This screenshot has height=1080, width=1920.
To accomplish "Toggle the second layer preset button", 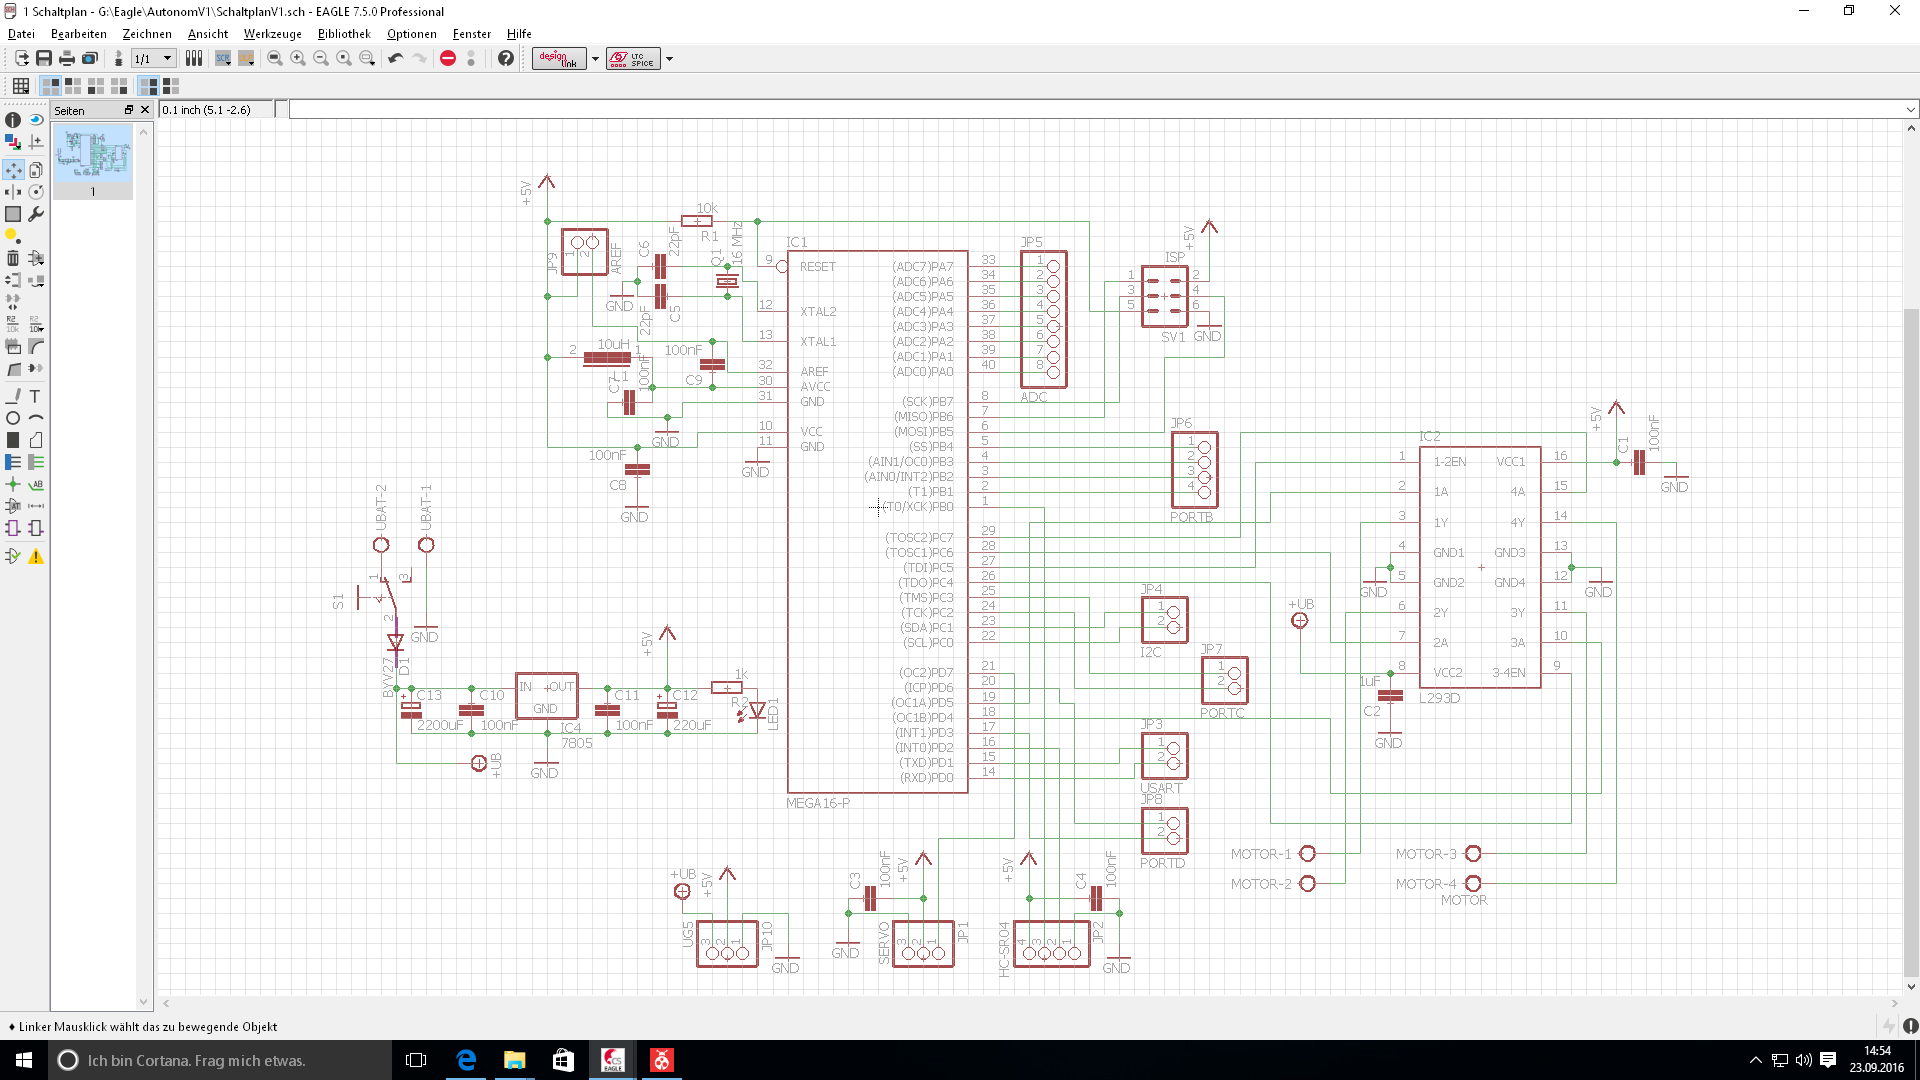I will (x=73, y=86).
